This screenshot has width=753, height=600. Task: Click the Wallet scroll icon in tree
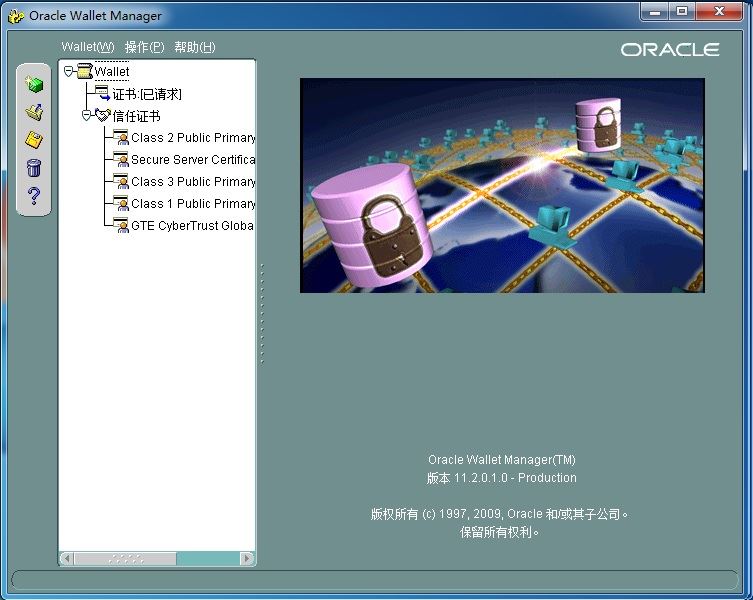pos(85,71)
